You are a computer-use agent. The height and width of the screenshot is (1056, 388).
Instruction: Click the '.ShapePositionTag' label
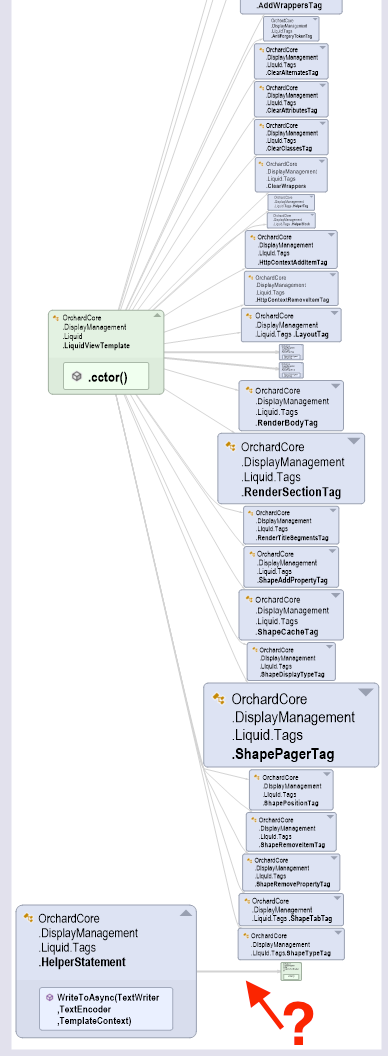[x=290, y=803]
